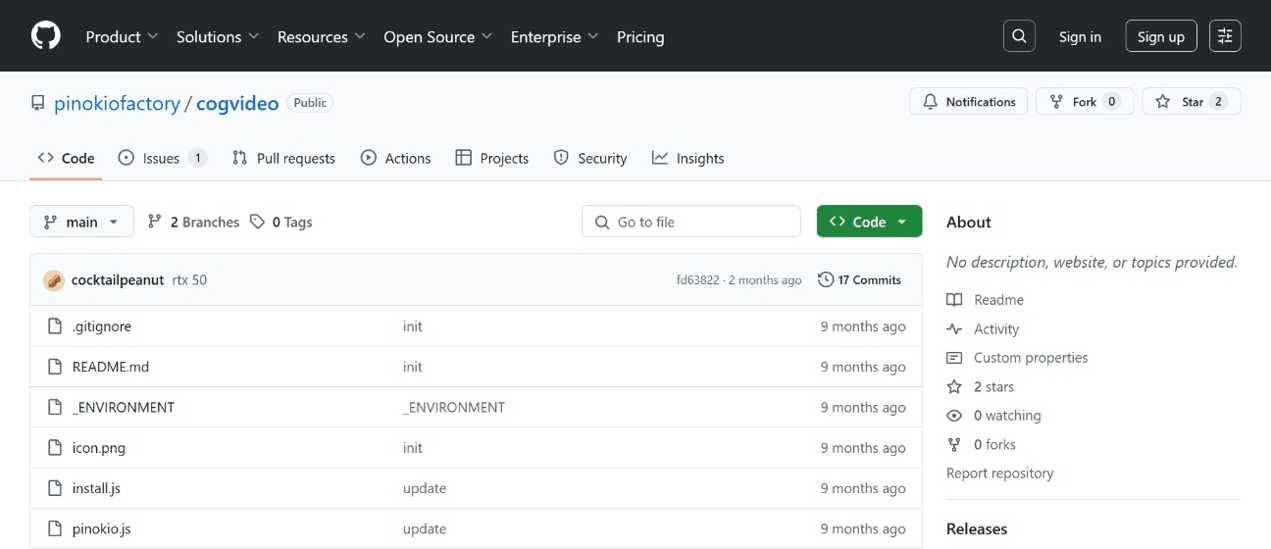This screenshot has height=549, width=1271.
Task: Click the clock history icon by 17 Commits
Action: [825, 280]
